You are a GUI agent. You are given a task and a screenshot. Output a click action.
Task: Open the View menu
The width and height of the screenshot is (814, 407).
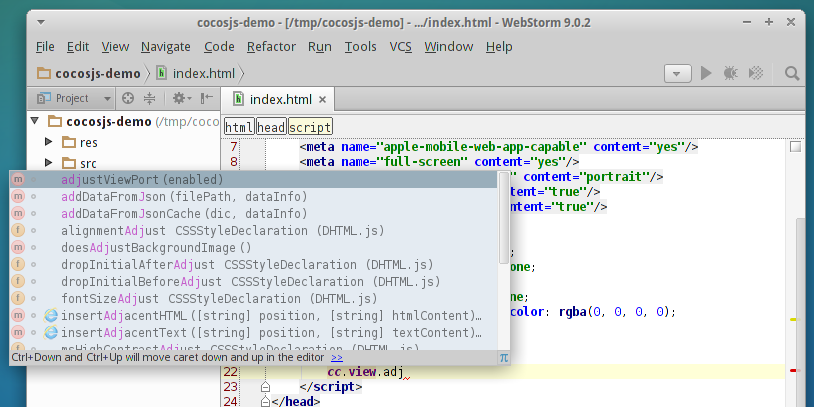[x=115, y=47]
